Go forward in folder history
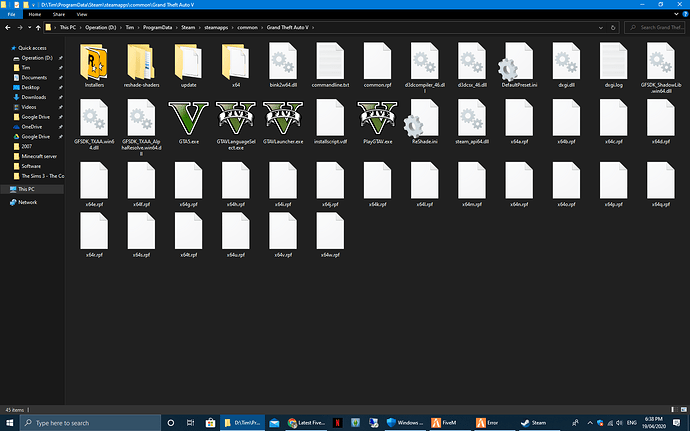The image size is (690, 431). click(20, 27)
